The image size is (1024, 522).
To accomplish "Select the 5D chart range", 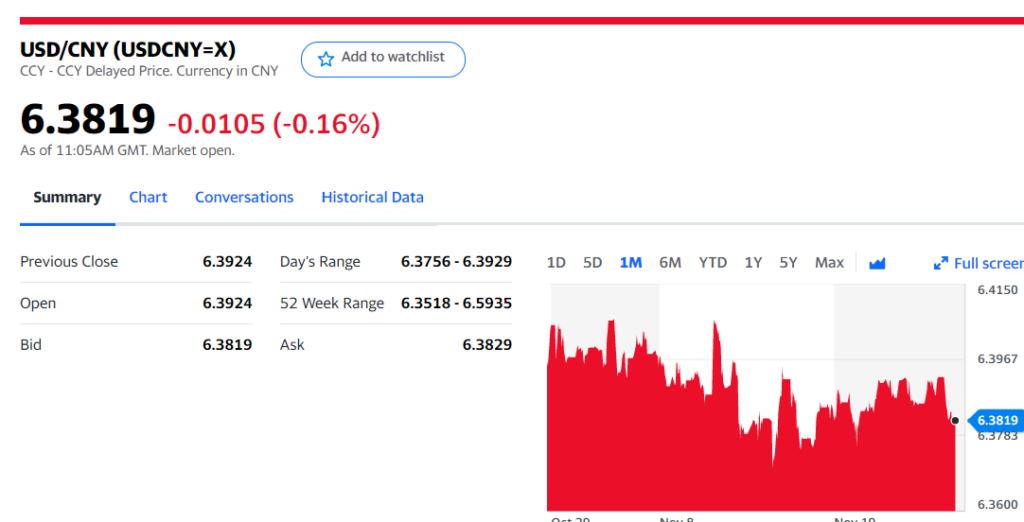I will point(592,263).
